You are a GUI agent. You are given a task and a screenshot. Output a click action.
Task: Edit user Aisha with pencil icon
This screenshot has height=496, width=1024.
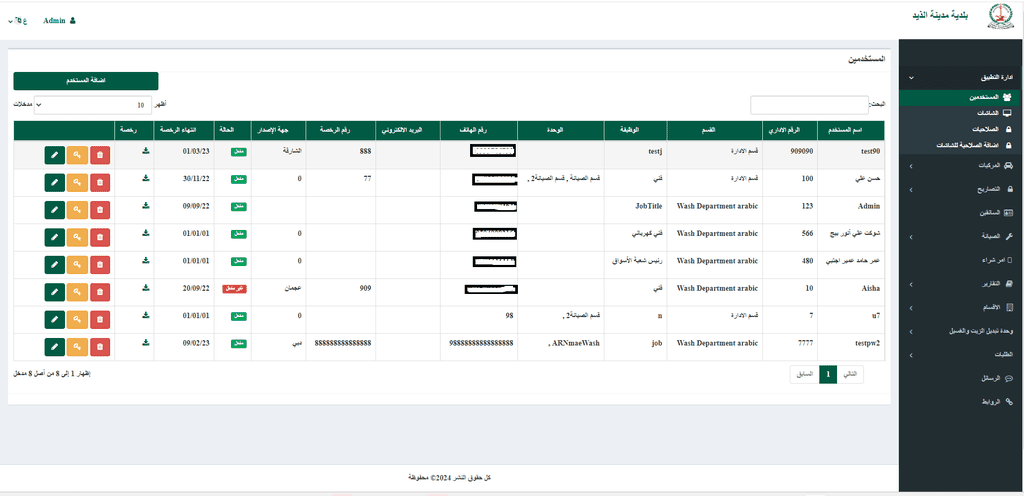point(55,292)
